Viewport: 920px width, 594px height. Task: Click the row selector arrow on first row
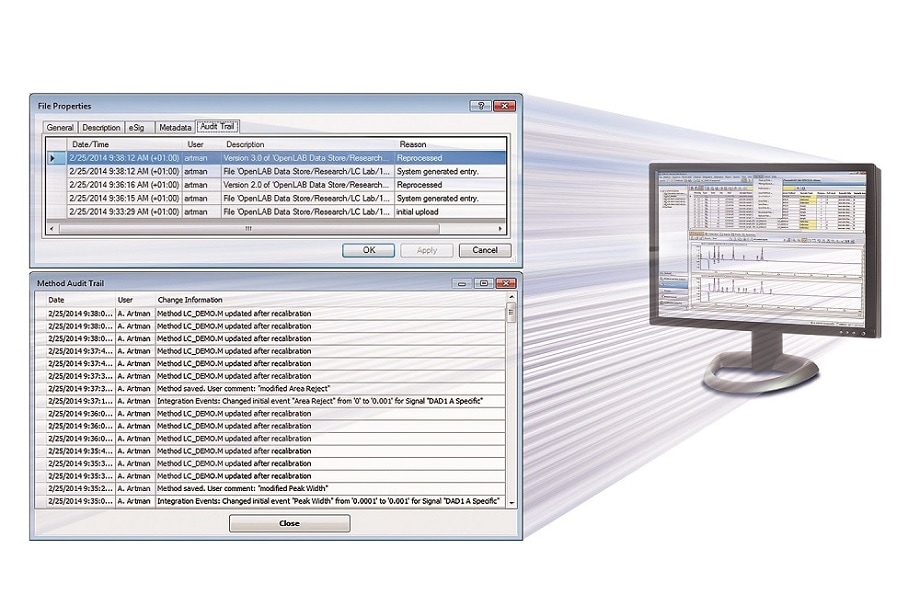click(x=54, y=158)
